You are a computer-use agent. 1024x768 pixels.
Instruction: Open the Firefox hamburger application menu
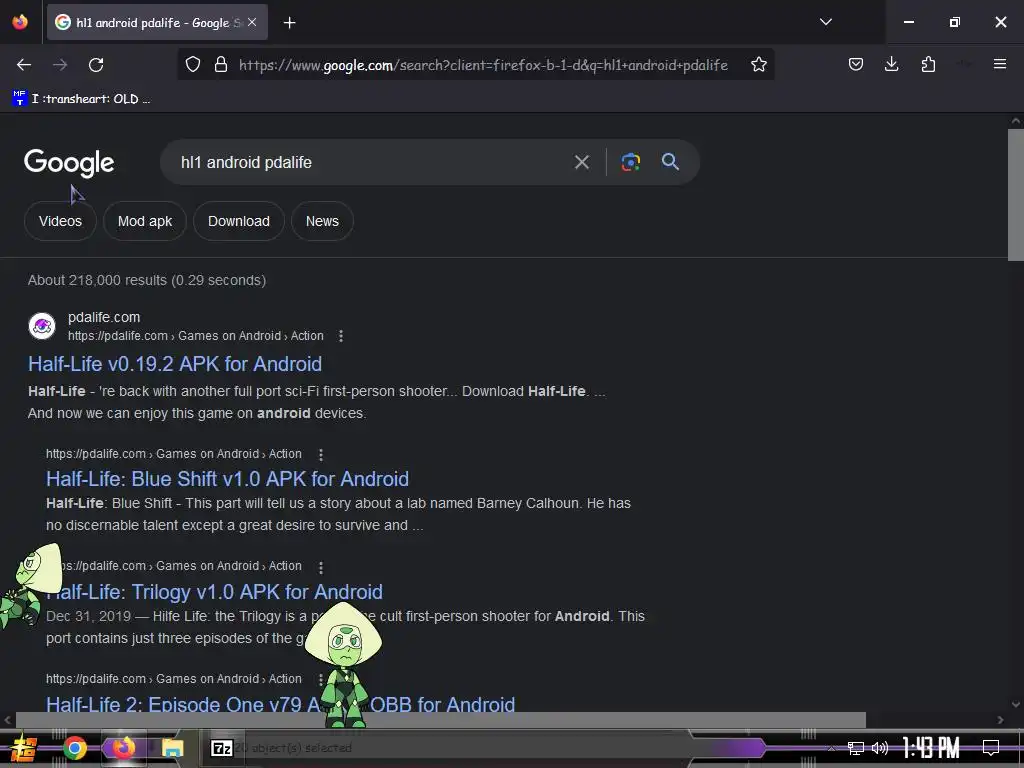pos(999,64)
